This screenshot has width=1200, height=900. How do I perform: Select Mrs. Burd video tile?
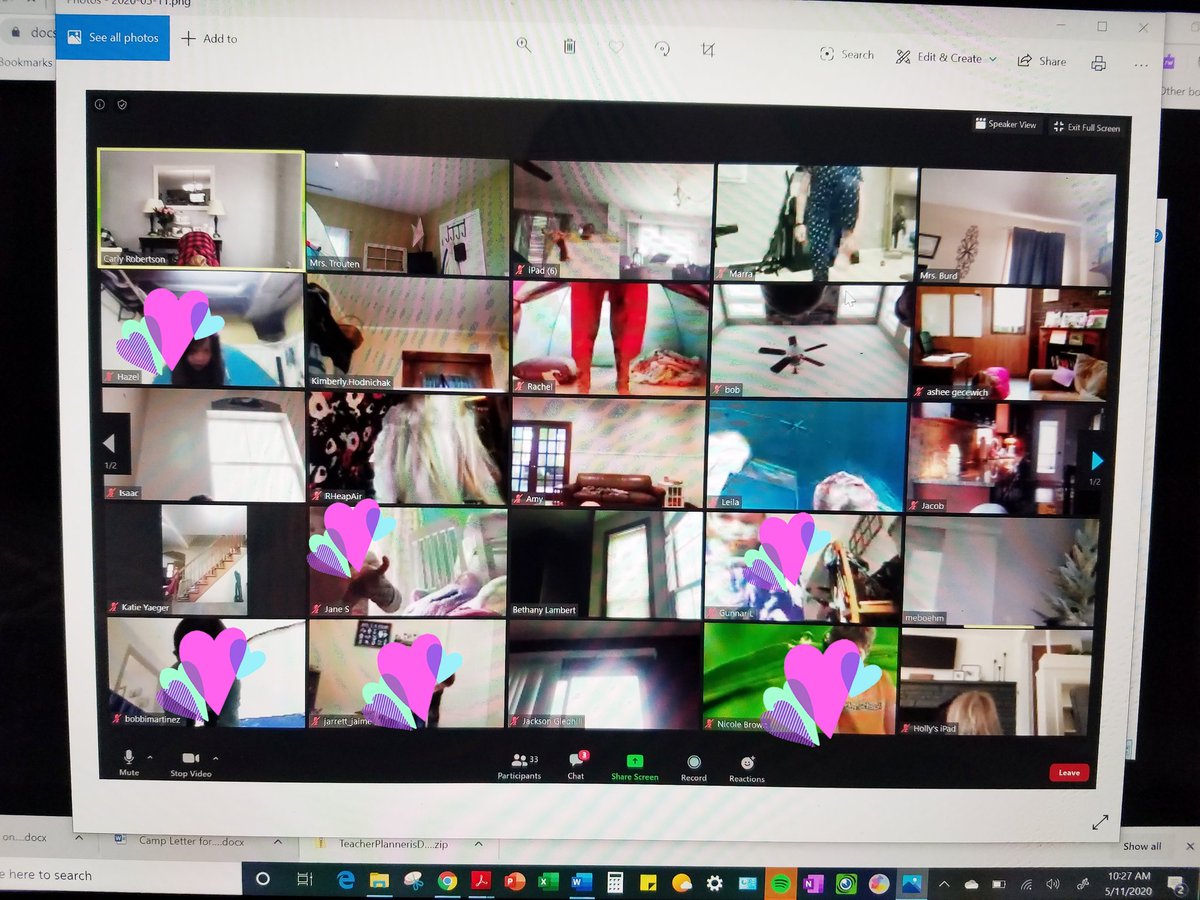point(1016,227)
